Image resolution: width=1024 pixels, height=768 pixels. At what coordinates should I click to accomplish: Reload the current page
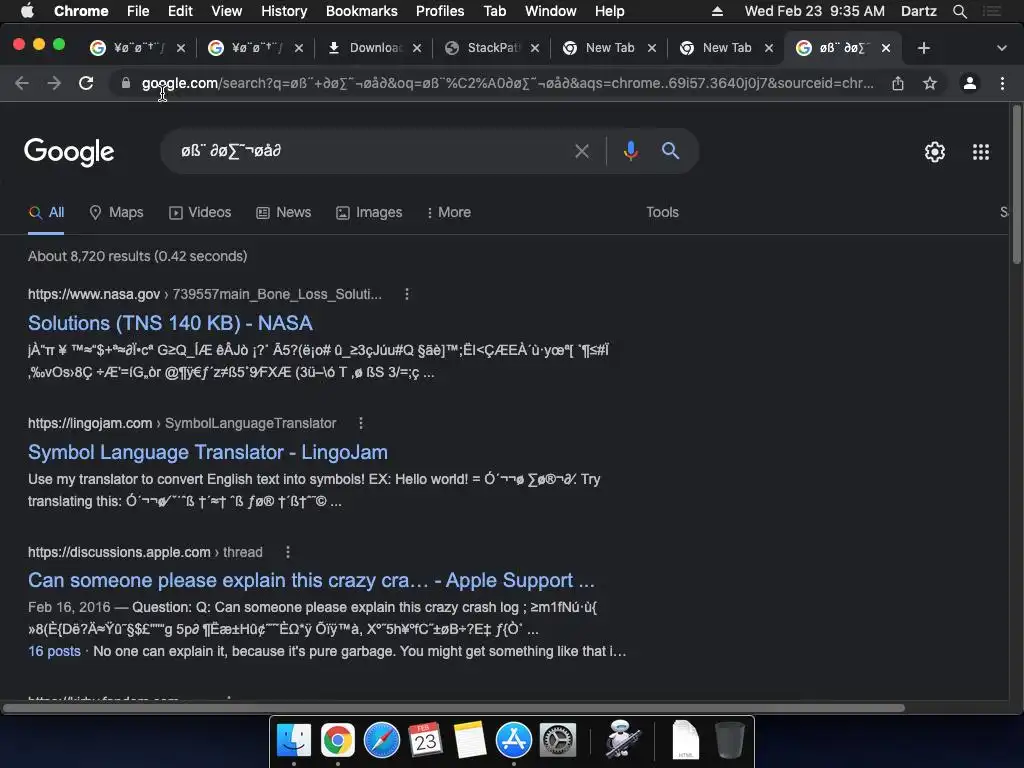(86, 84)
